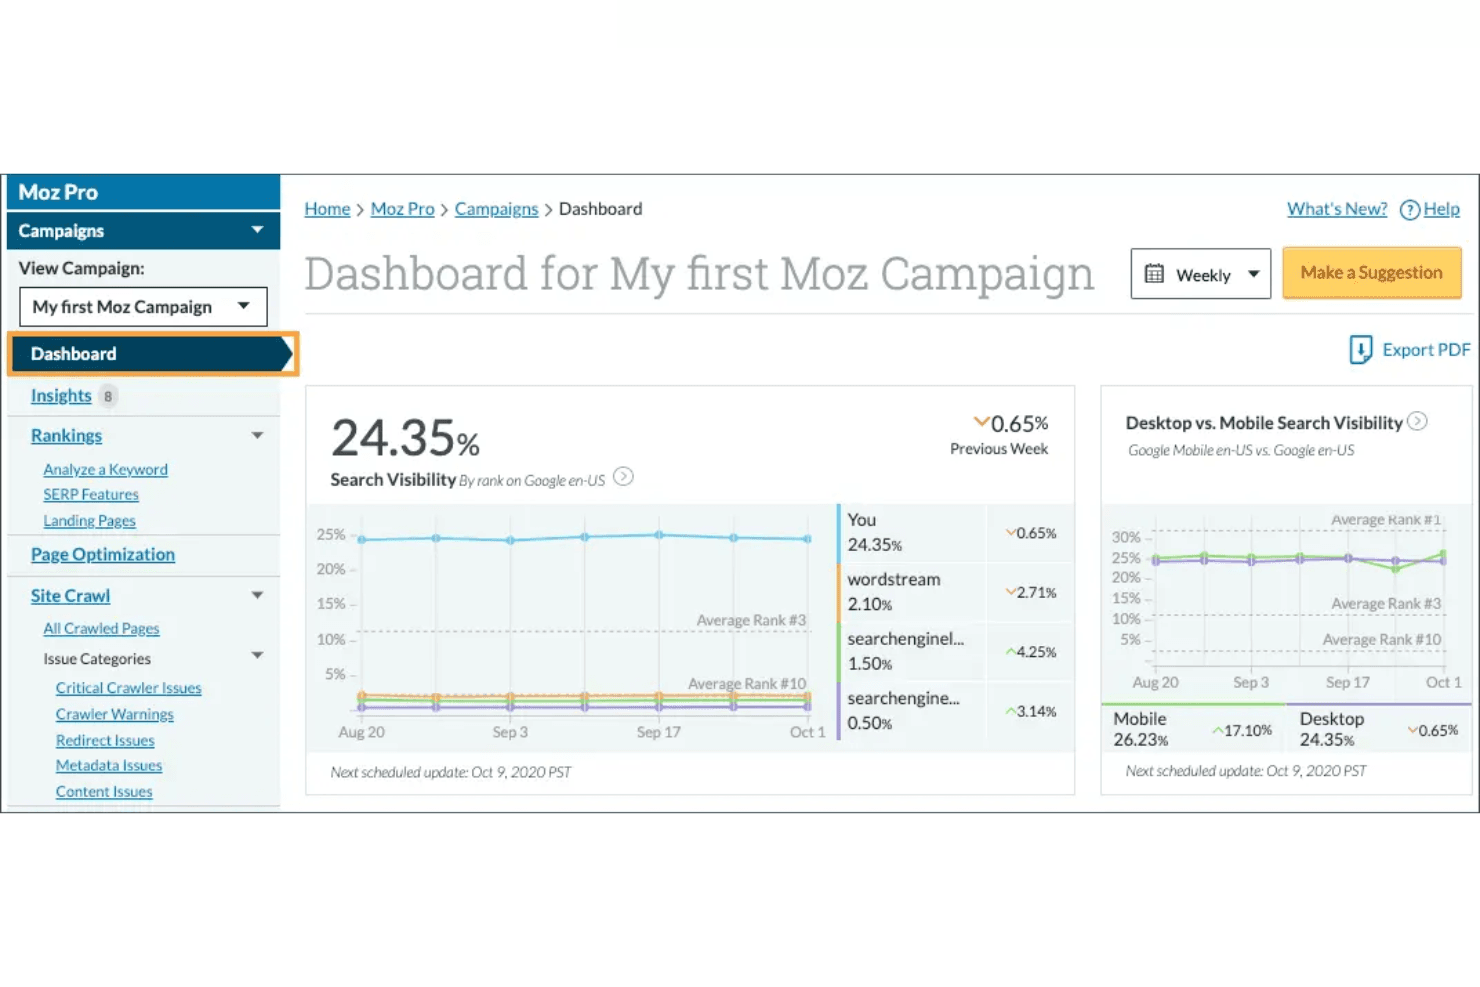
Task: Select the searchengine... 0.50% legend row
Action: pyautogui.click(x=954, y=711)
